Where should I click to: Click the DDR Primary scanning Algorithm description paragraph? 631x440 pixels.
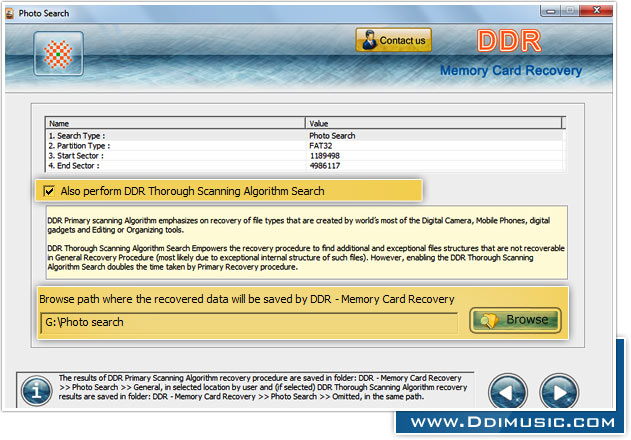299,225
